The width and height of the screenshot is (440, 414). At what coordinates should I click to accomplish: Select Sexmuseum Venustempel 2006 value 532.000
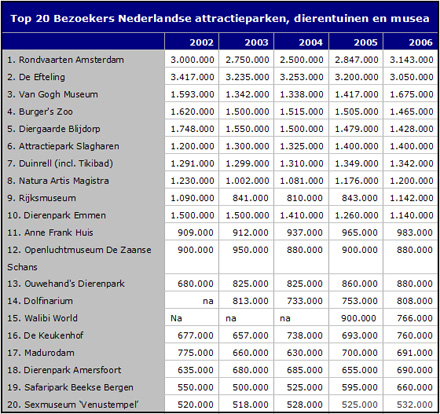[415, 405]
